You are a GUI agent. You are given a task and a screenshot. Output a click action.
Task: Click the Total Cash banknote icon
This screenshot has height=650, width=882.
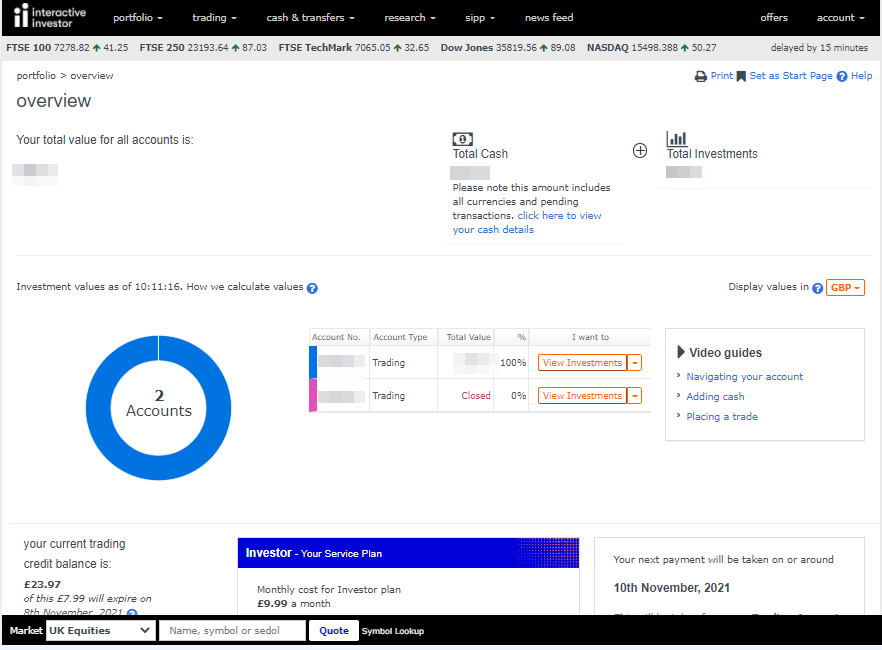tap(463, 139)
